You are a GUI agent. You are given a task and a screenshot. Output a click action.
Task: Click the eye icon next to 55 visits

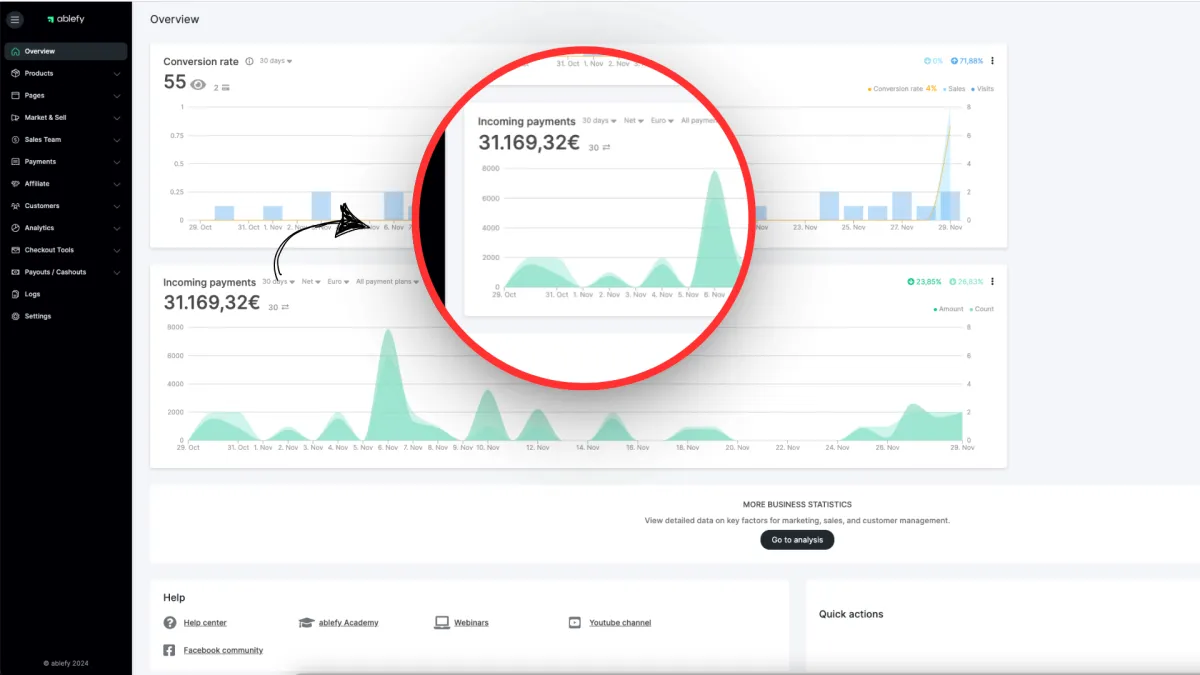pos(198,85)
